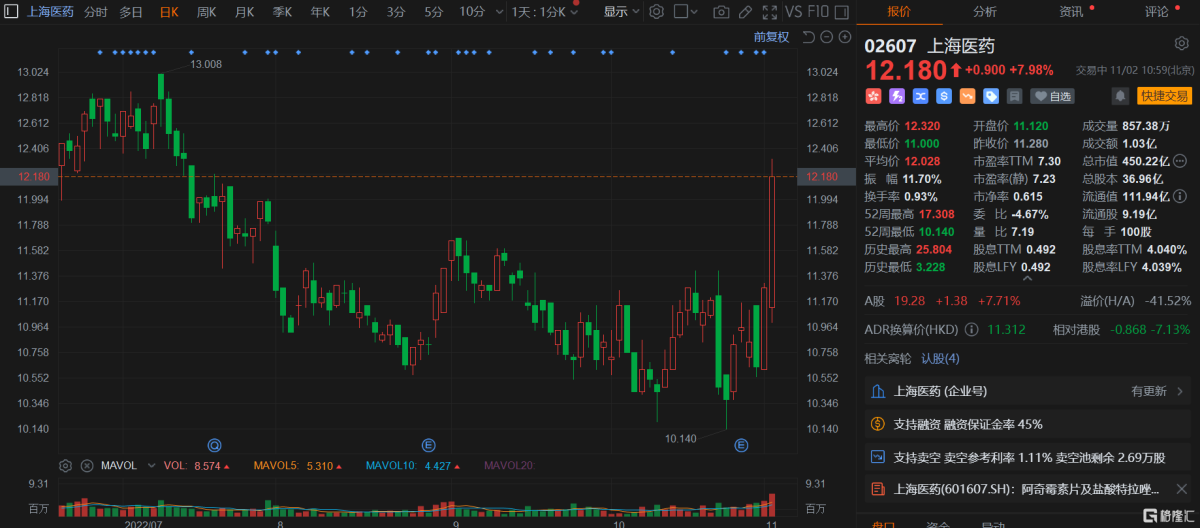This screenshot has width=1200, height=528.
Task: Open the VS compare function
Action: point(793,12)
